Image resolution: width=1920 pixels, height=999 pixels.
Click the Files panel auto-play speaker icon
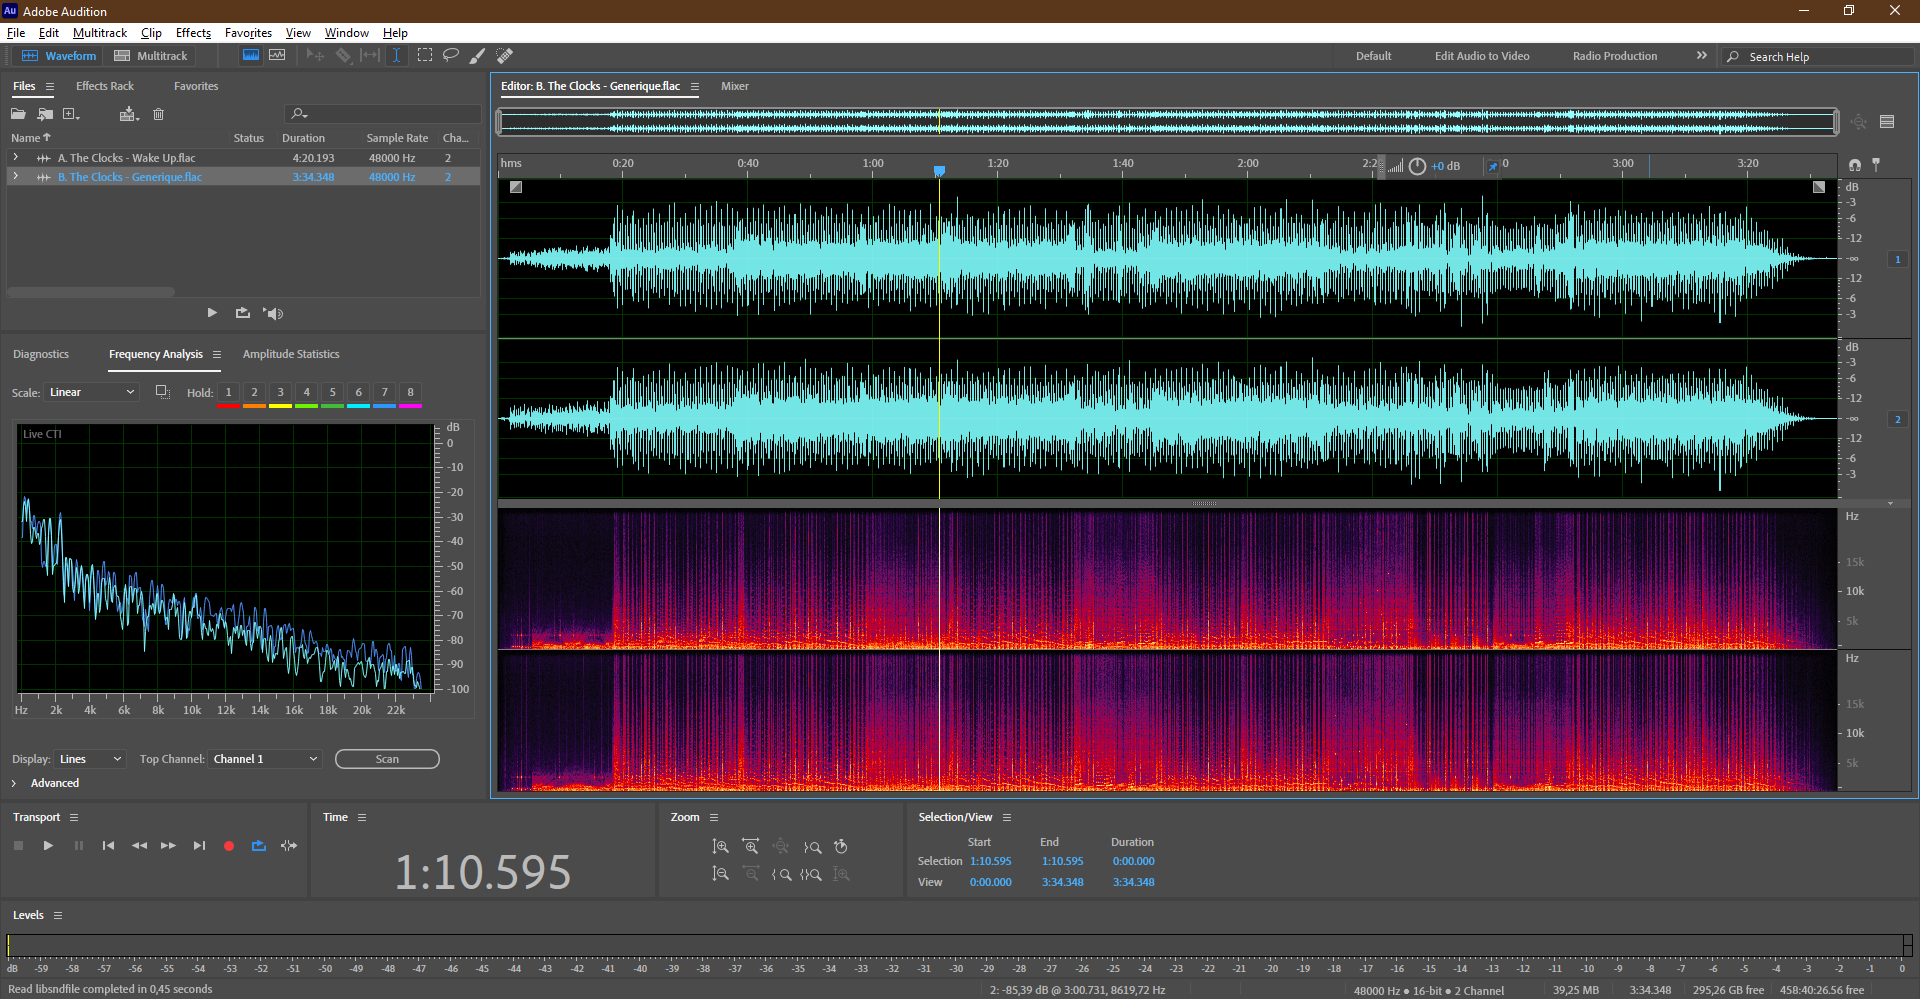click(273, 313)
